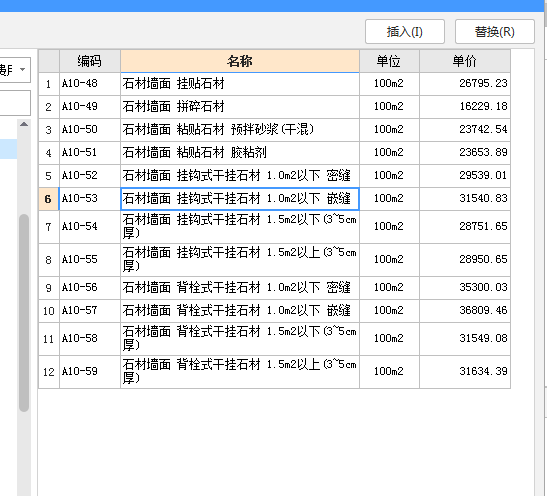Select code cell A10-54

pos(90,227)
